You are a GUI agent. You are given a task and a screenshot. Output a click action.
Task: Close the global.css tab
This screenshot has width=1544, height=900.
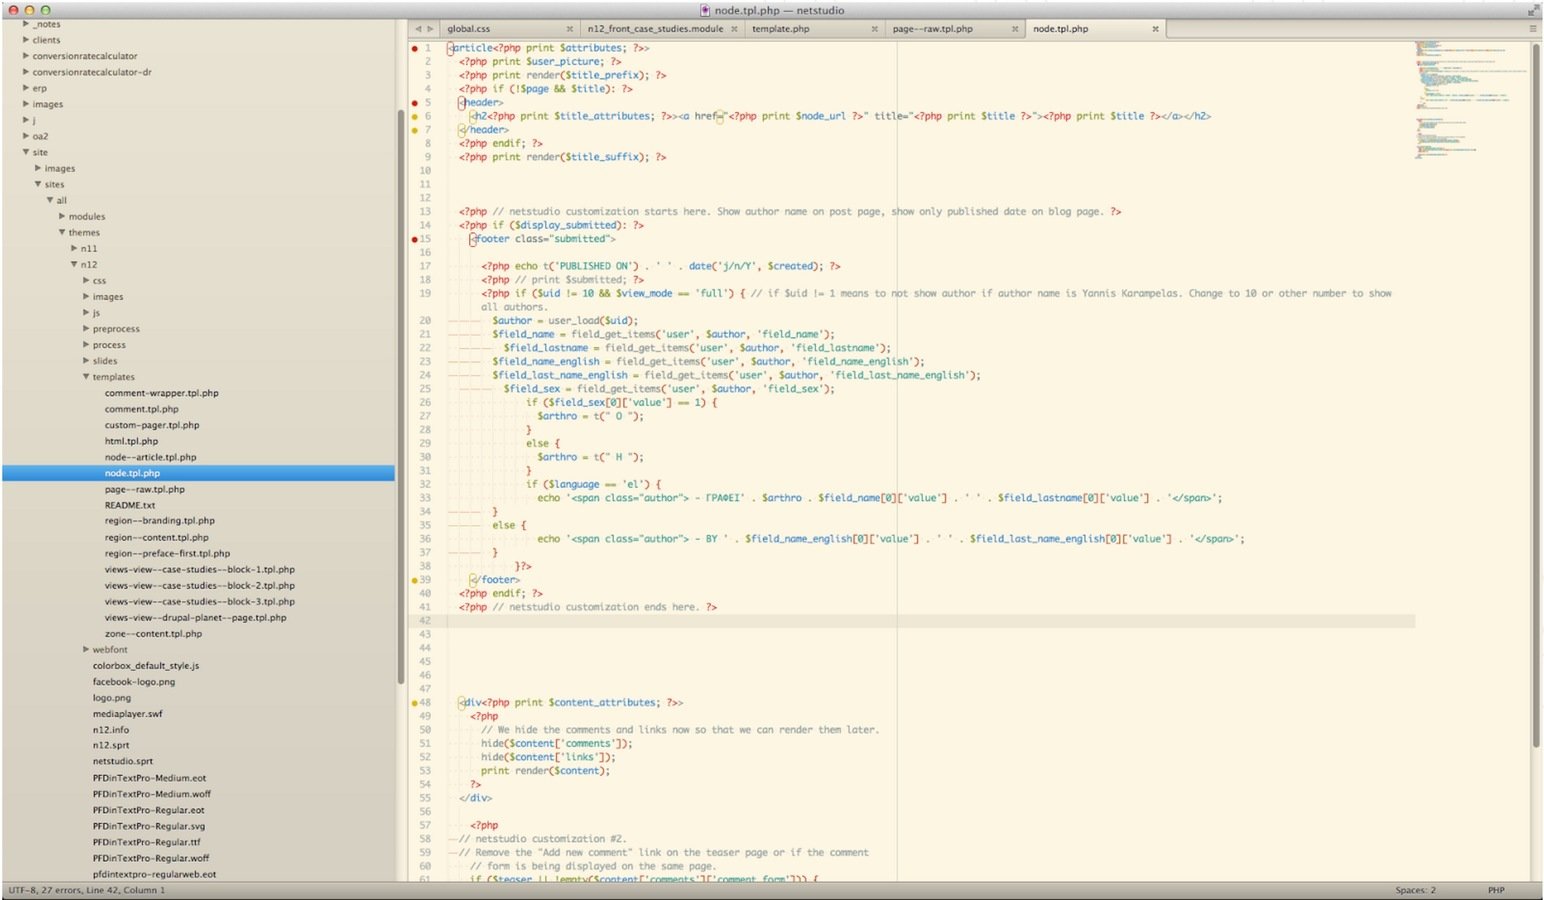coord(570,29)
